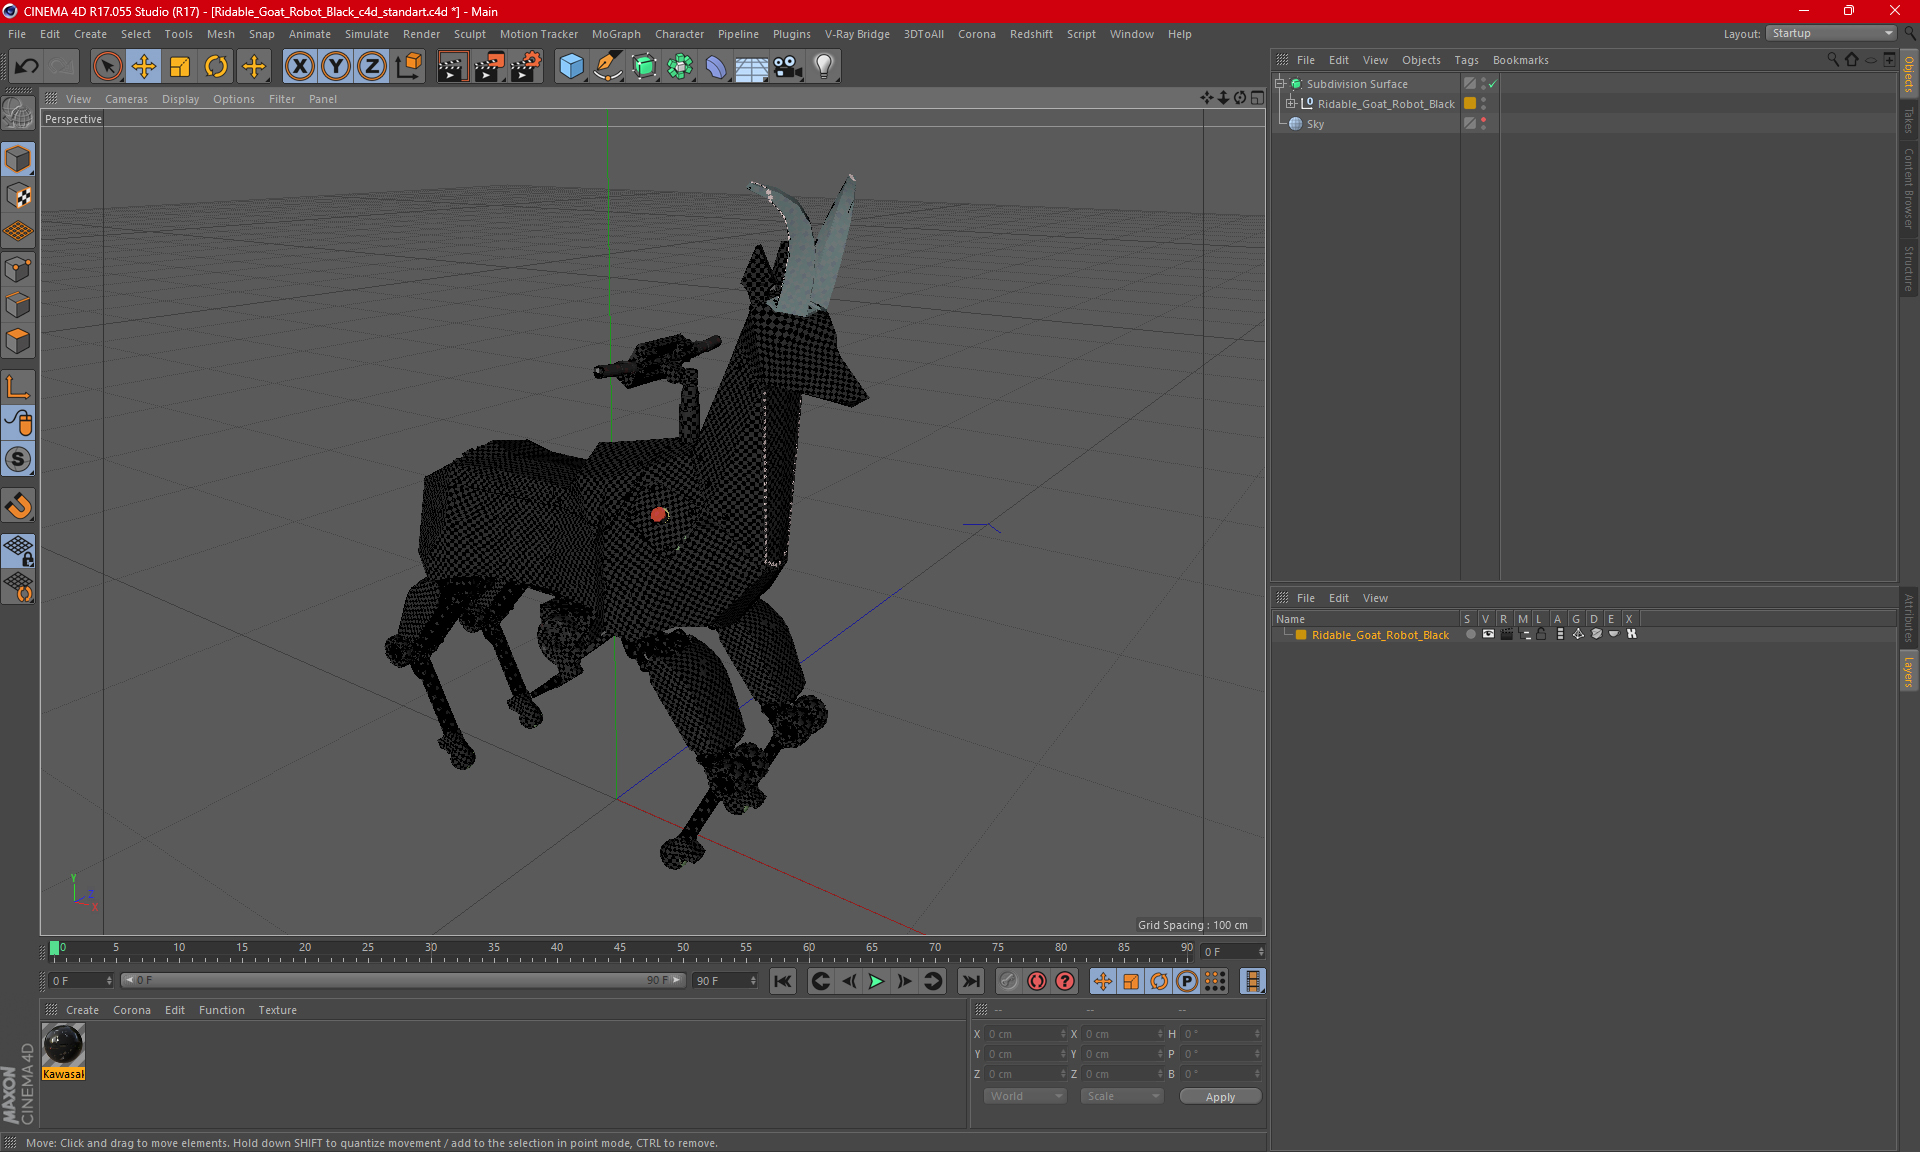Toggle Y-axis lock
Image resolution: width=1920 pixels, height=1152 pixels.
click(336, 67)
